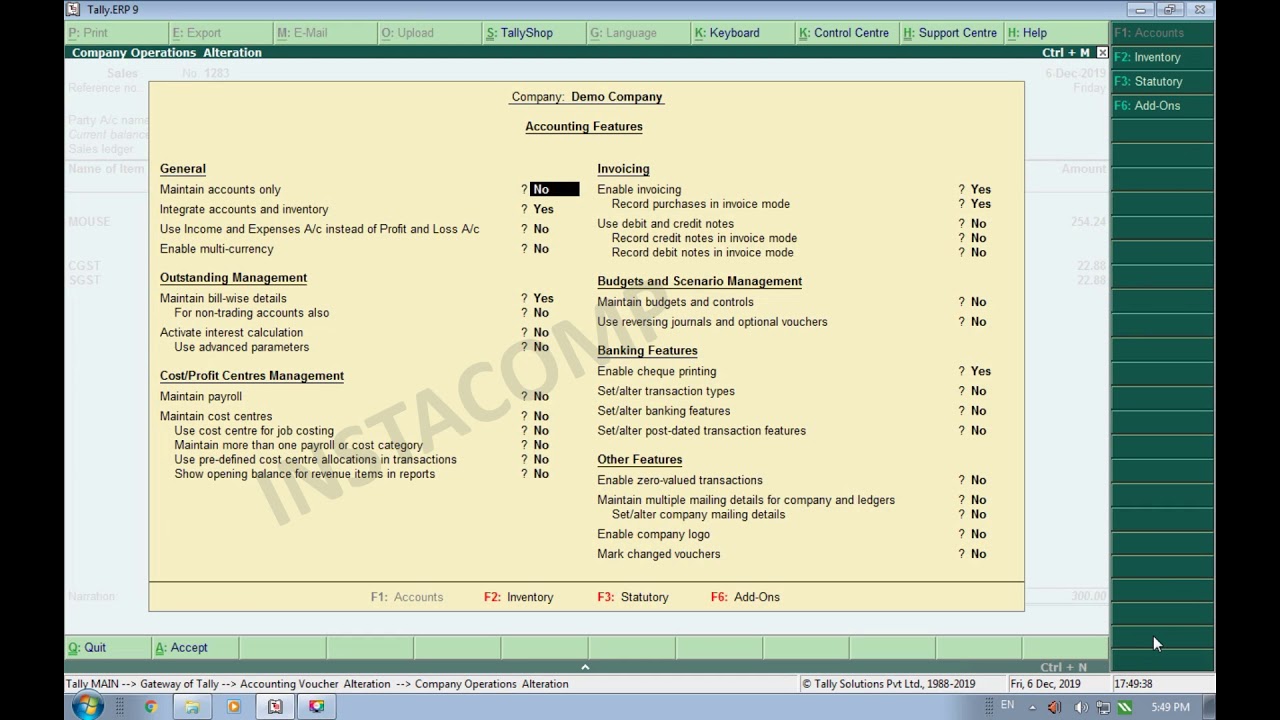This screenshot has height=720, width=1280.
Task: Select F6: Add-Ons at the form bottom
Action: click(745, 597)
